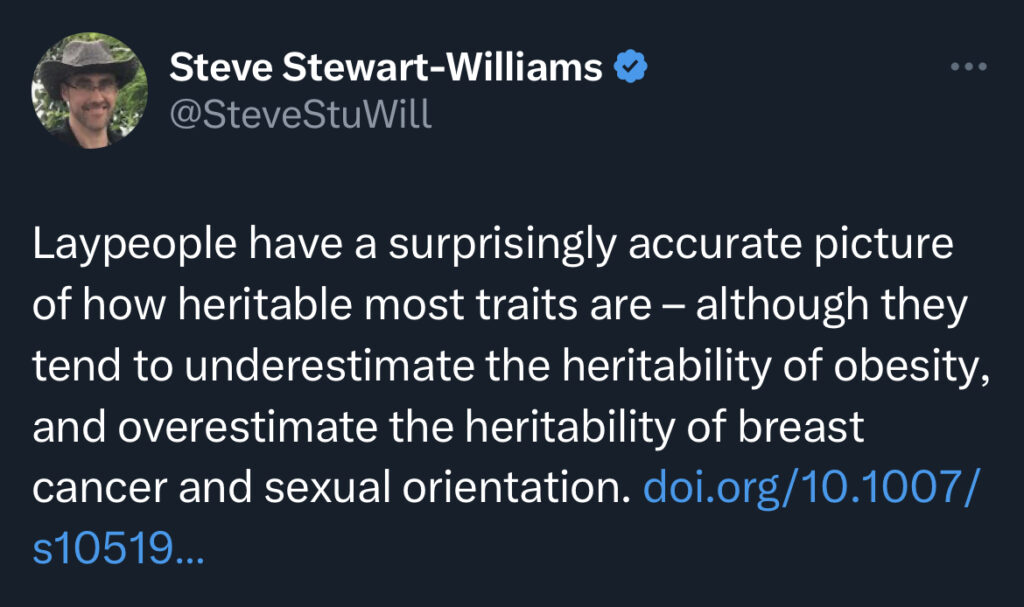Click the word heritable in the tweet
The image size is (1024, 607).
(x=265, y=304)
